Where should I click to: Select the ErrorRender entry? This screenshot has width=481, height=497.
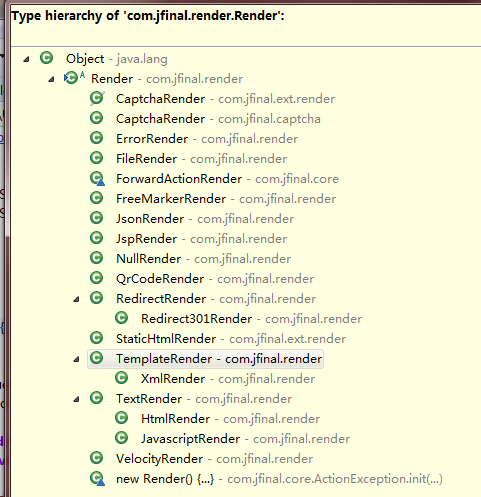tap(207, 139)
